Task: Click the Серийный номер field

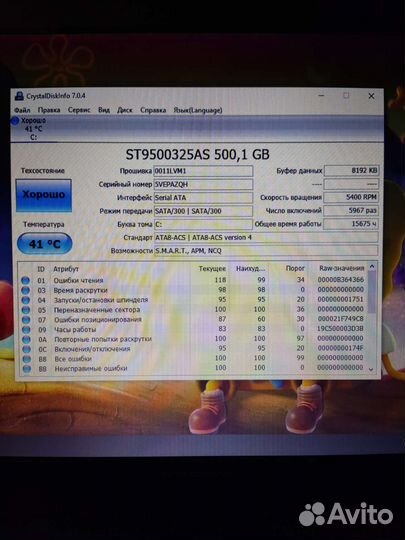Action: point(203,184)
